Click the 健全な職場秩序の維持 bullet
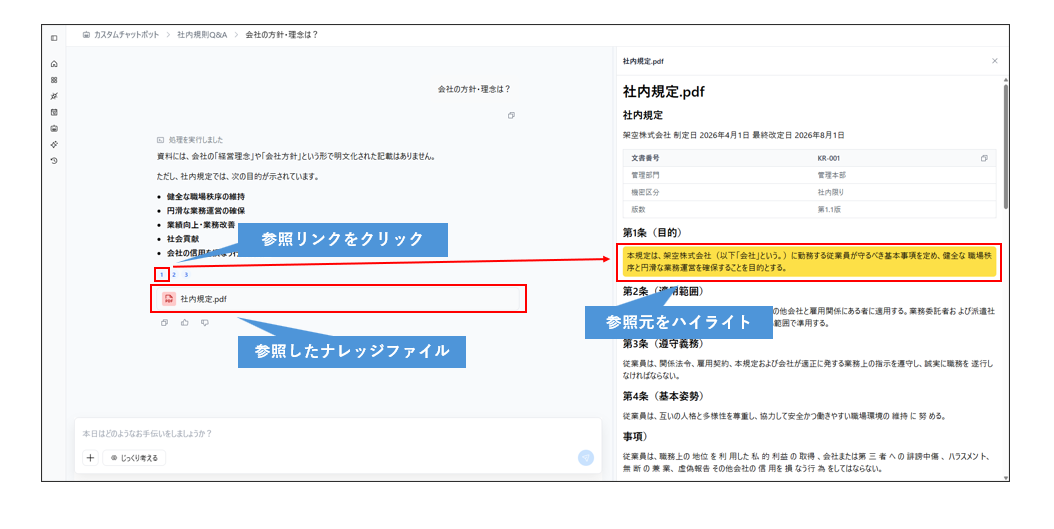The height and width of the screenshot is (529, 1054). pos(206,197)
